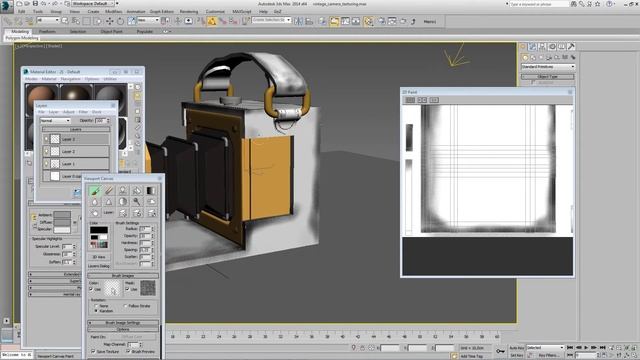Select the Smudge tool in Viewport Canvas
Image resolution: width=640 pixels, height=360 pixels.
click(151, 202)
